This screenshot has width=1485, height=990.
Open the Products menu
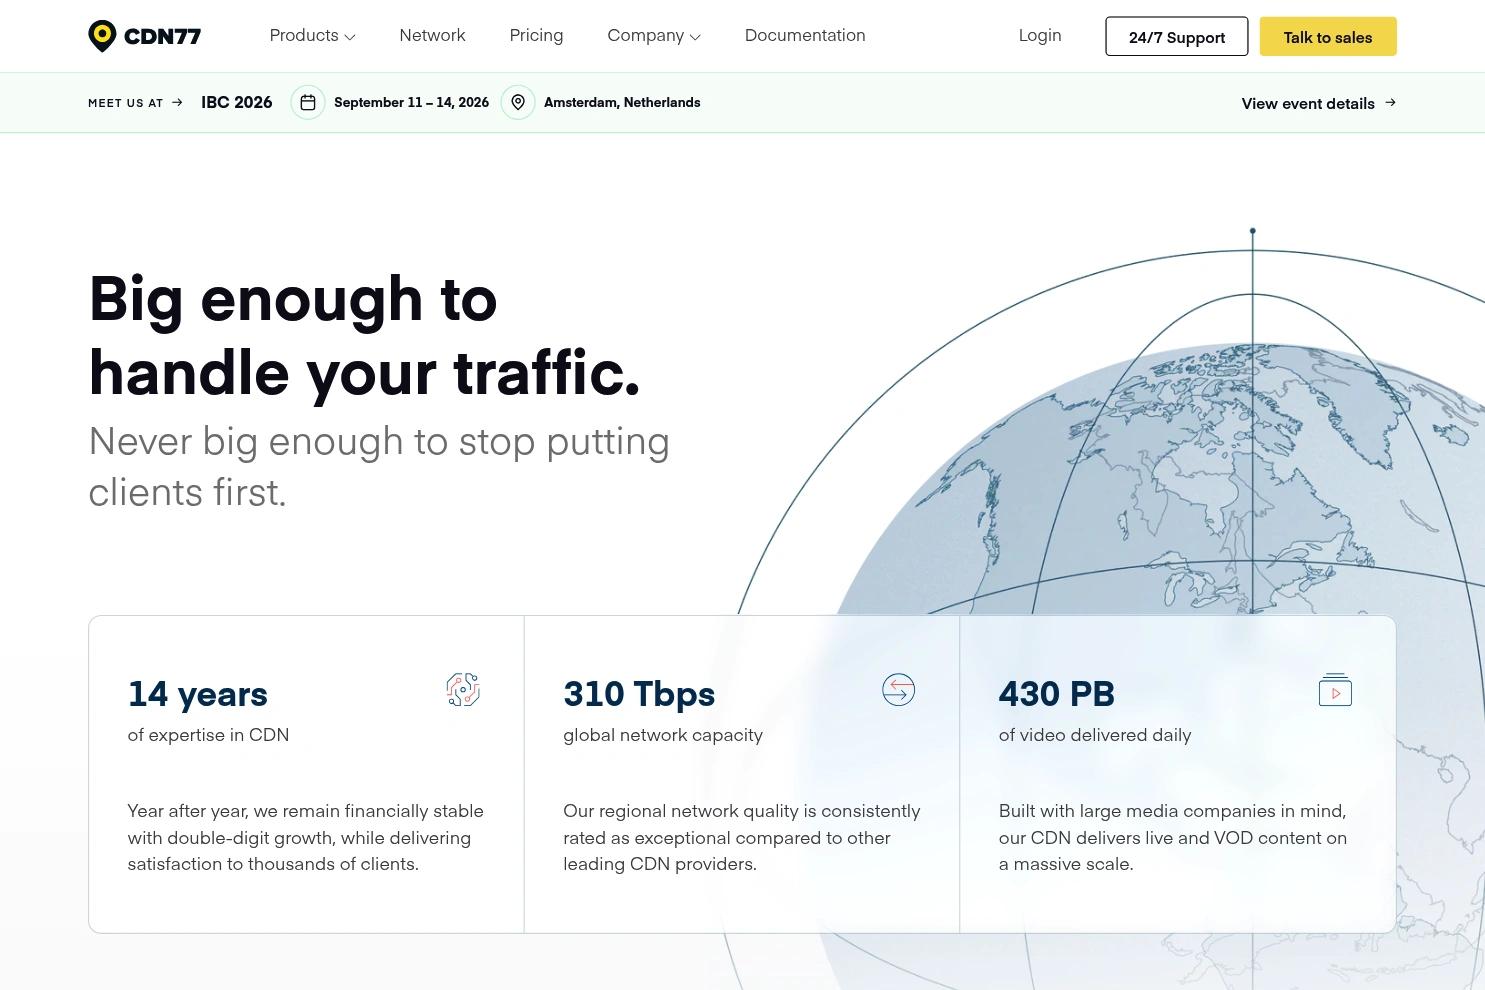pyautogui.click(x=312, y=35)
